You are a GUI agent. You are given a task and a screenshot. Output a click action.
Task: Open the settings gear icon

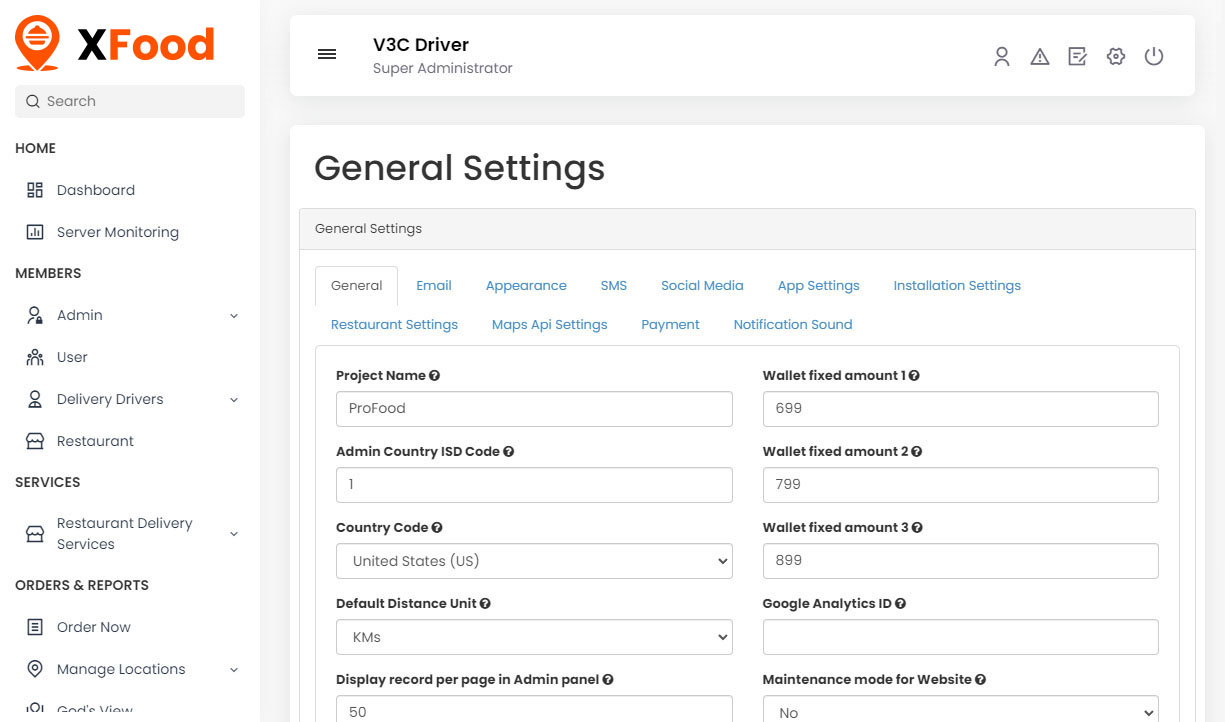click(x=1115, y=57)
